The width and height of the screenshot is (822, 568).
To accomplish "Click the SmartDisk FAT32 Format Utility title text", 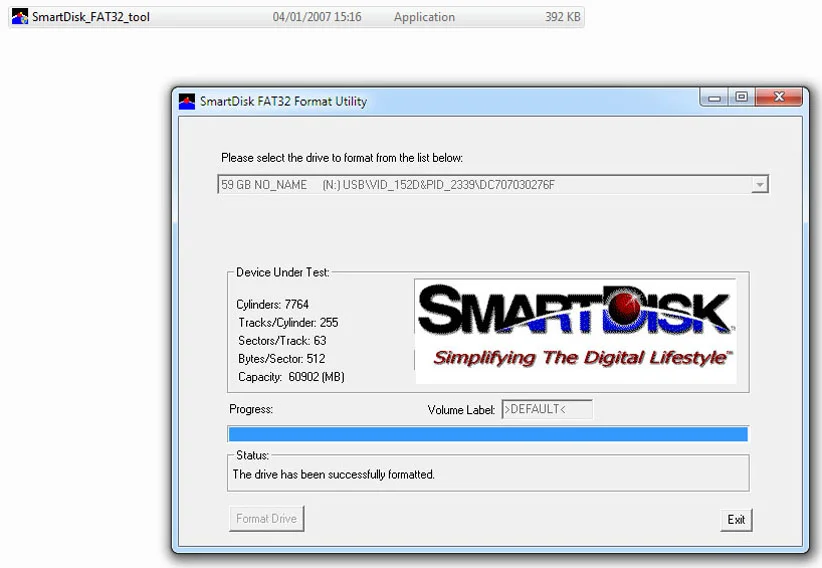I will [x=283, y=101].
